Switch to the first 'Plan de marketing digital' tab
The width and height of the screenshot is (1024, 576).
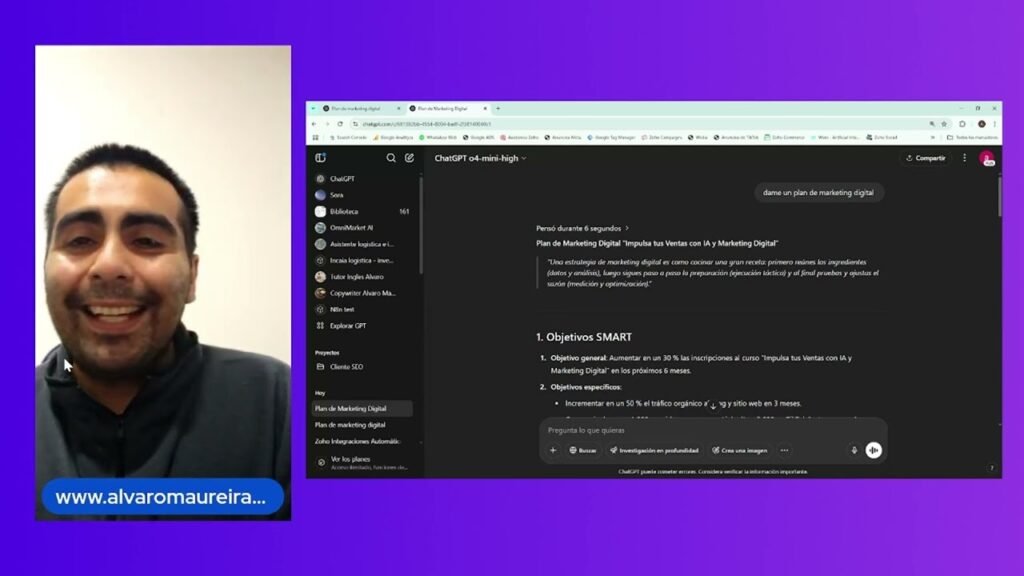pyautogui.click(x=357, y=108)
